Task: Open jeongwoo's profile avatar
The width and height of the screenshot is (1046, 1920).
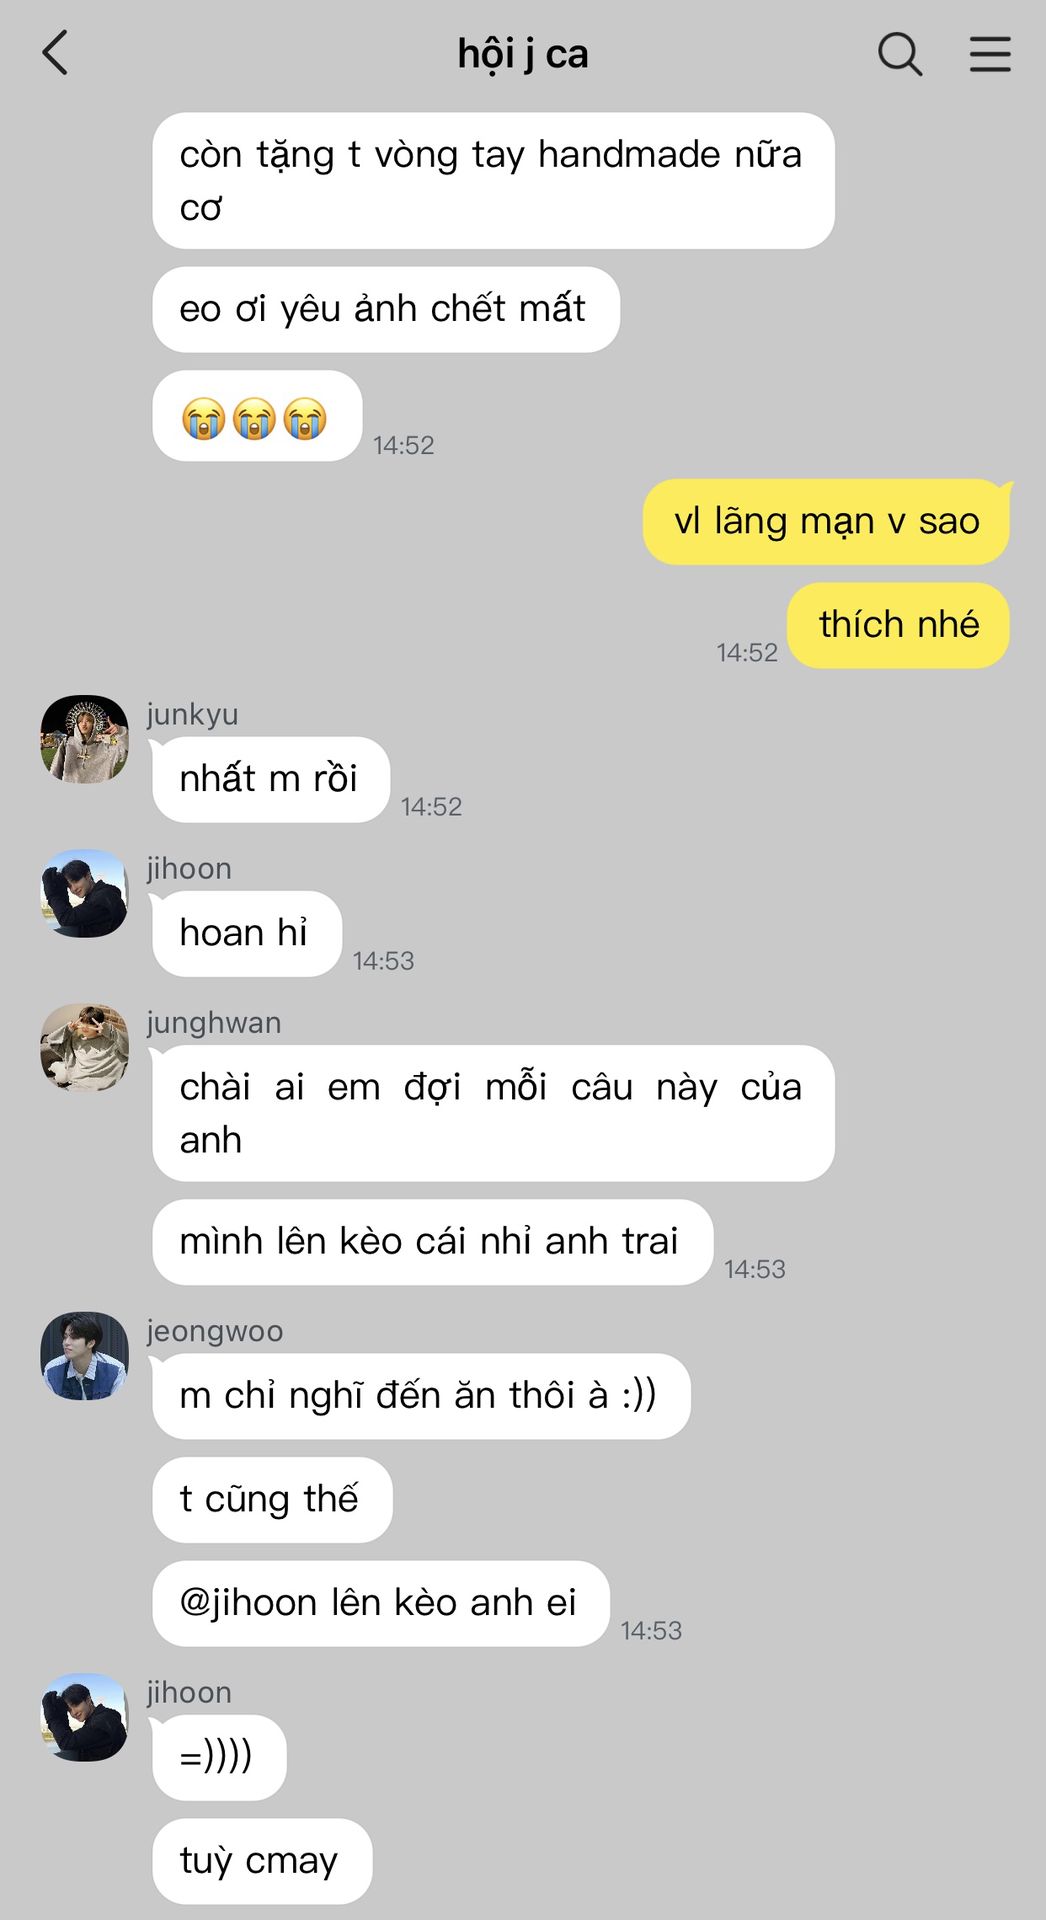Action: point(85,1356)
